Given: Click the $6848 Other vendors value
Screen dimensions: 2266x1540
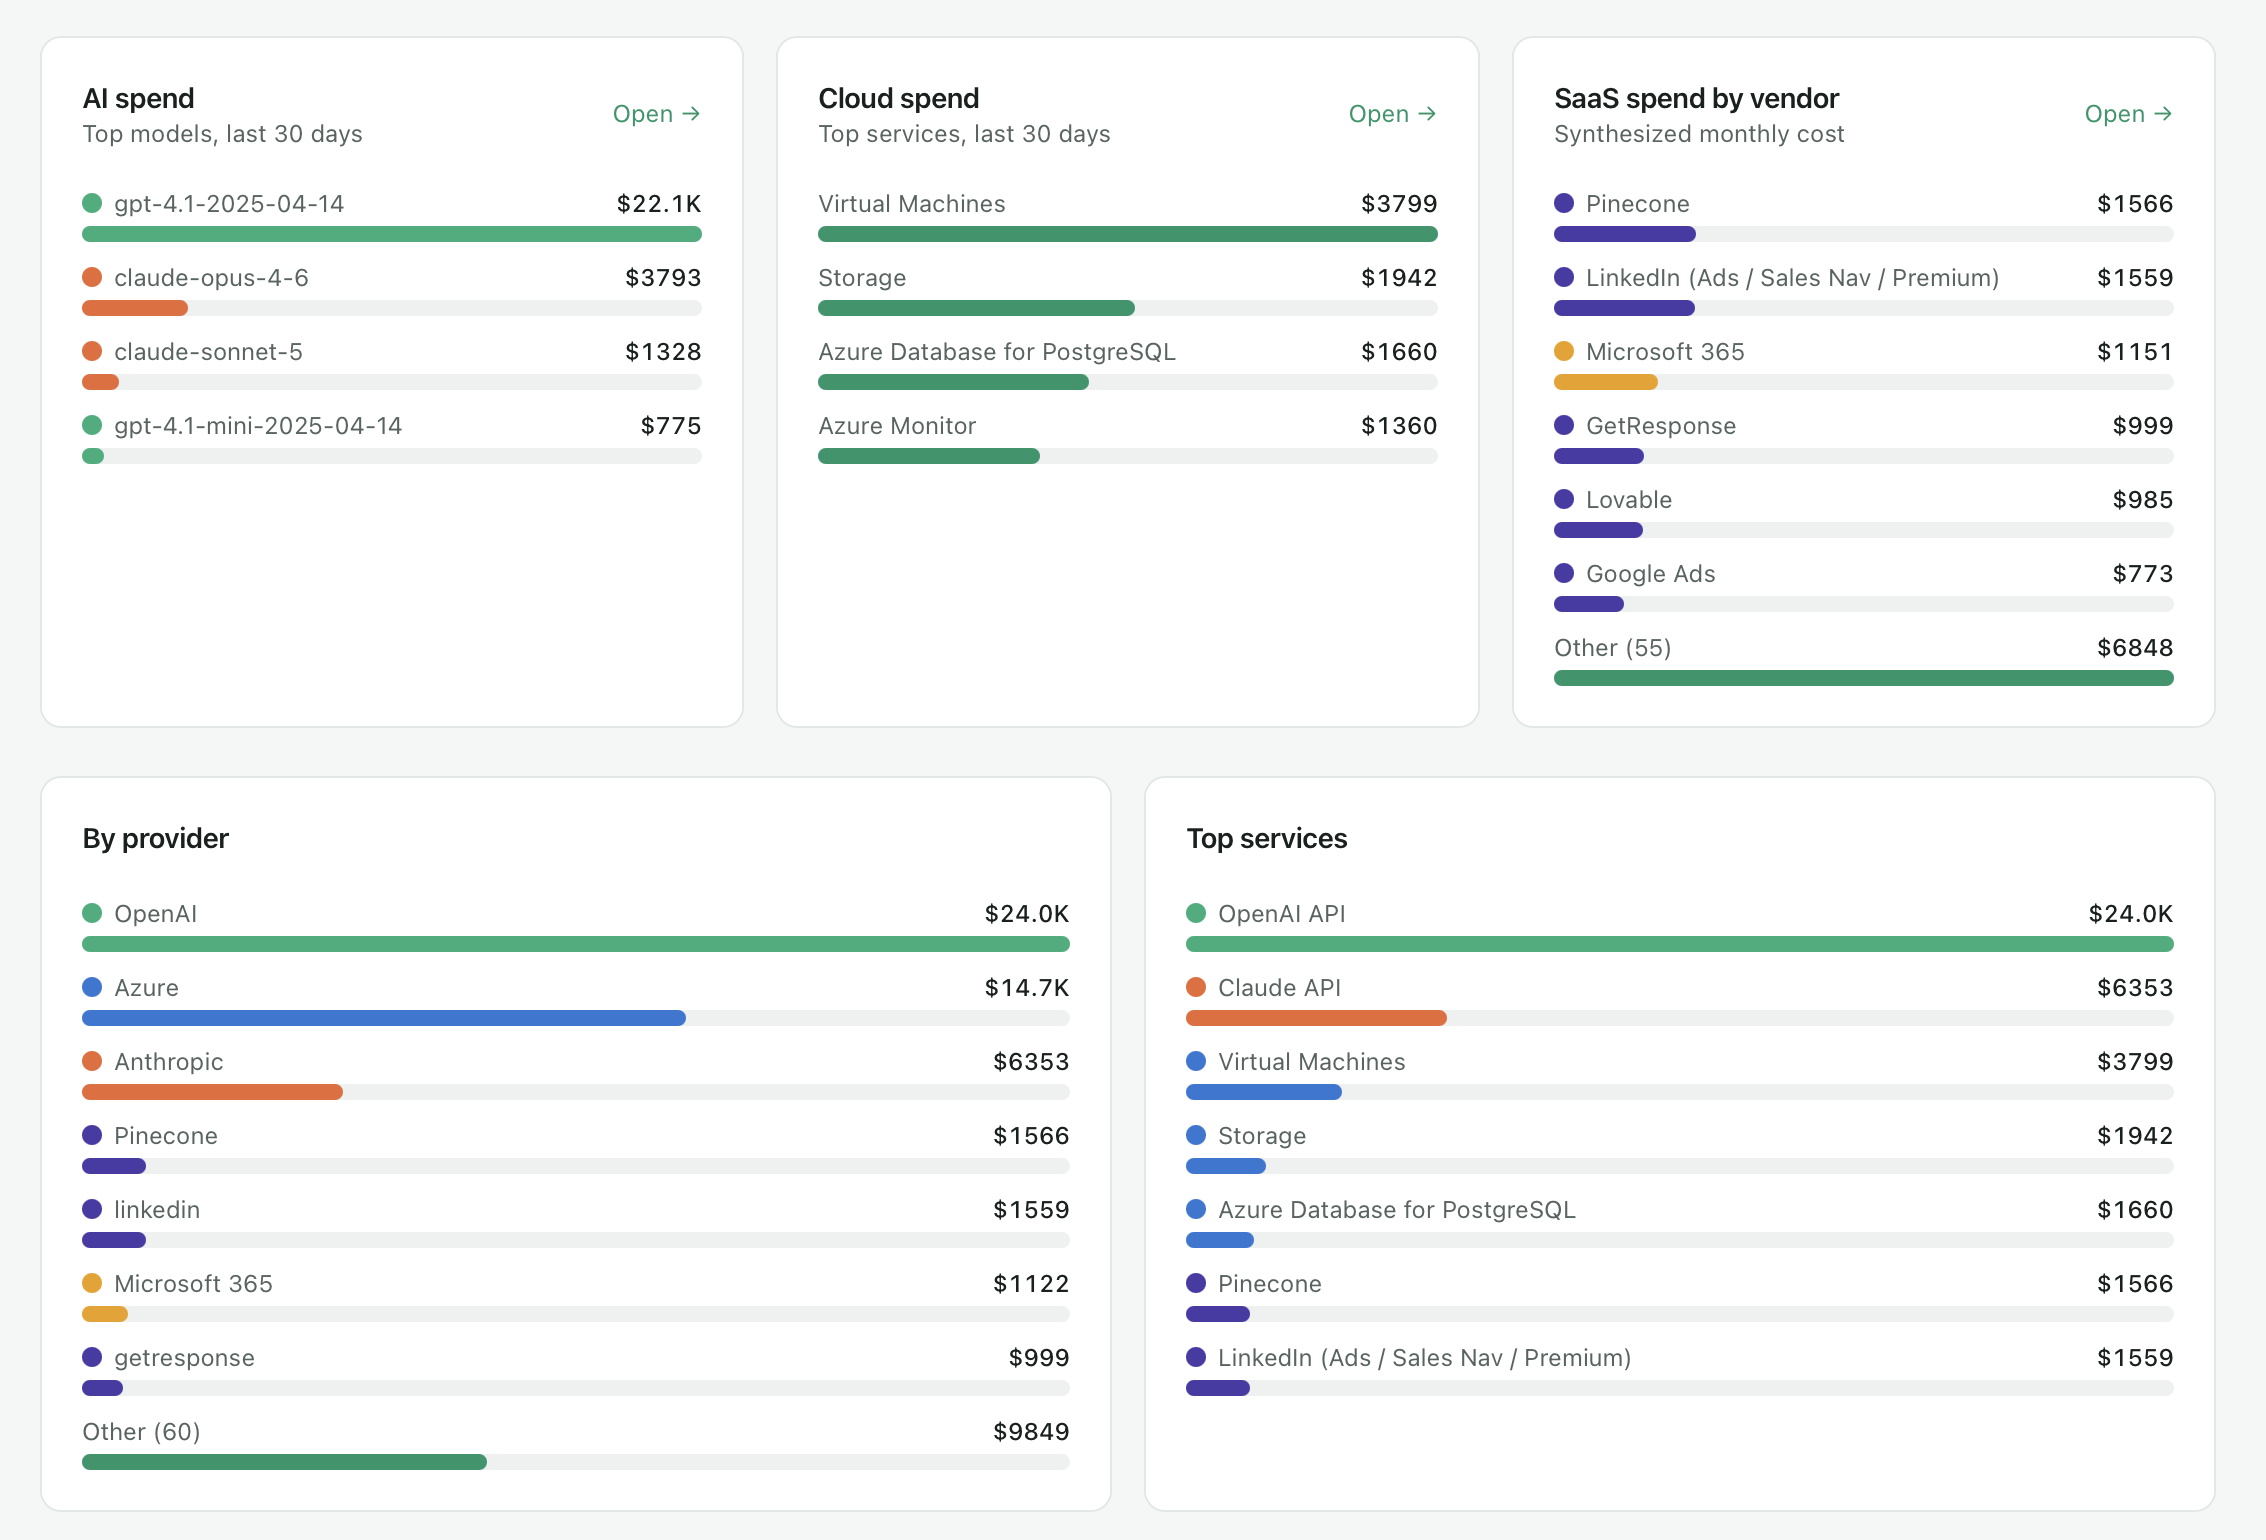Looking at the screenshot, I should (x=2135, y=648).
